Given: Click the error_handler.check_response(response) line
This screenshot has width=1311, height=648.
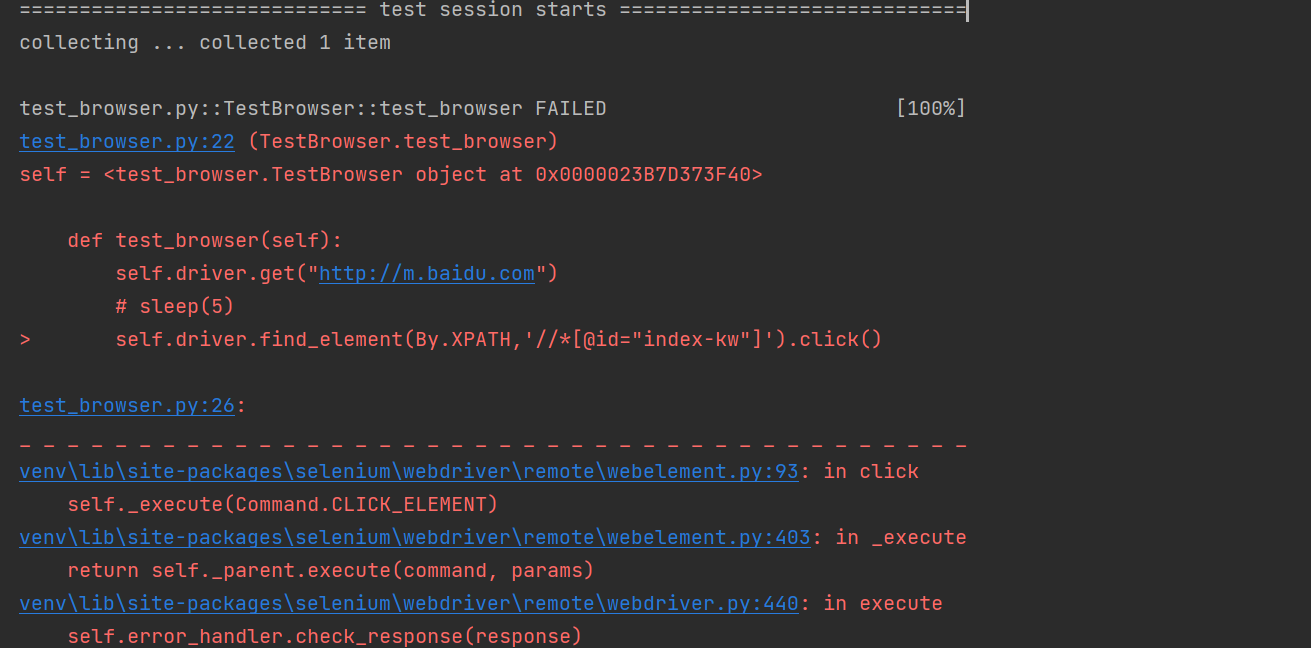Looking at the screenshot, I should coord(325,636).
